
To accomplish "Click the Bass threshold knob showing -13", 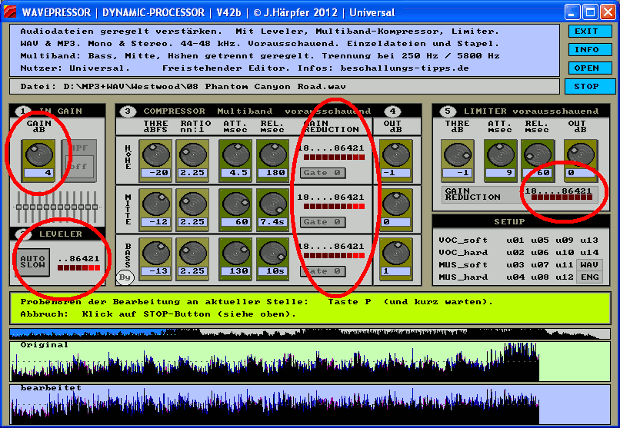I will 156,253.
